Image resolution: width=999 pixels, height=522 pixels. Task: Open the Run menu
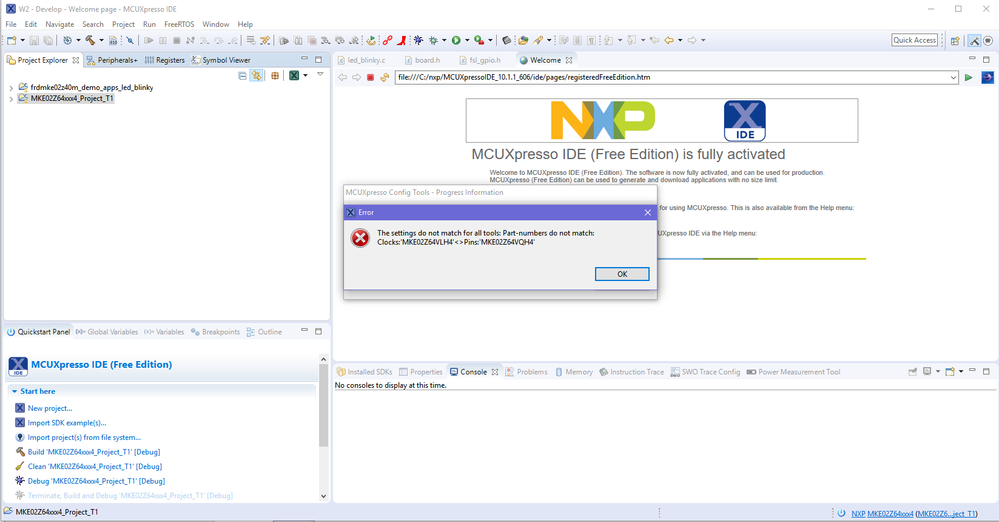(149, 24)
